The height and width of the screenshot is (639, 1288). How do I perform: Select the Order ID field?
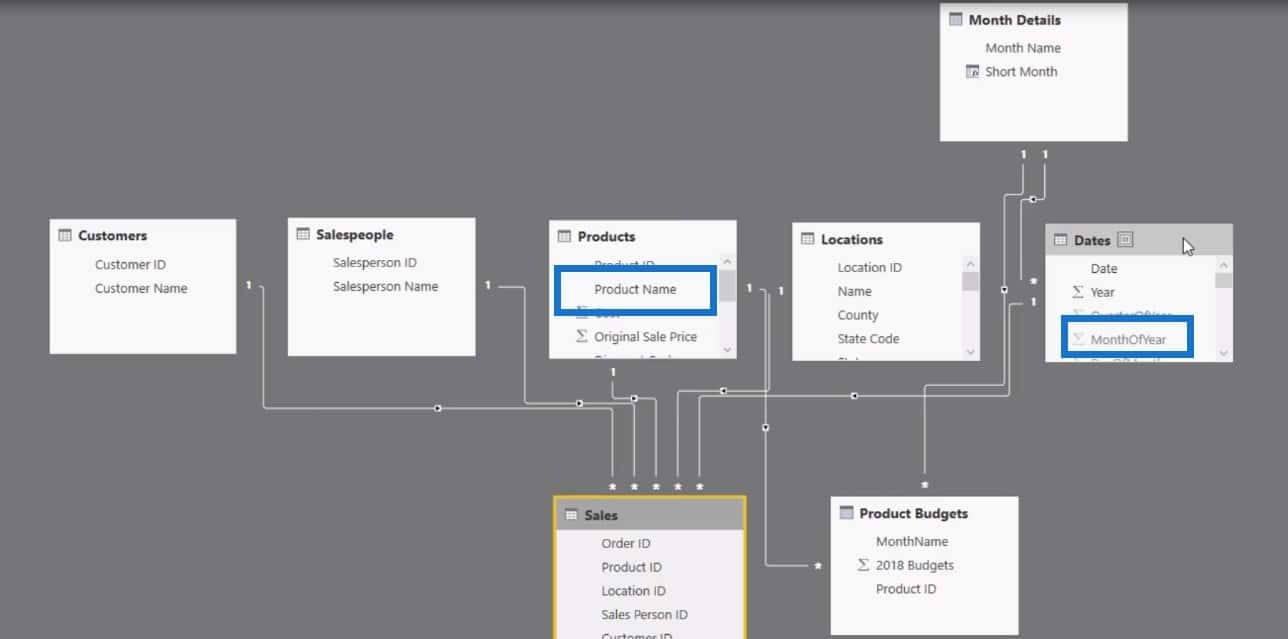coord(626,544)
